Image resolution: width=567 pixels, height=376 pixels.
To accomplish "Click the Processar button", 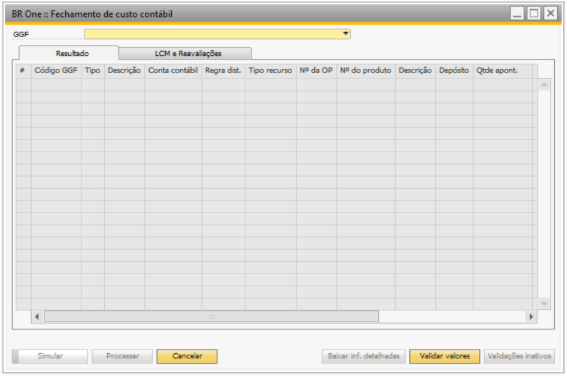I will coord(122,356).
